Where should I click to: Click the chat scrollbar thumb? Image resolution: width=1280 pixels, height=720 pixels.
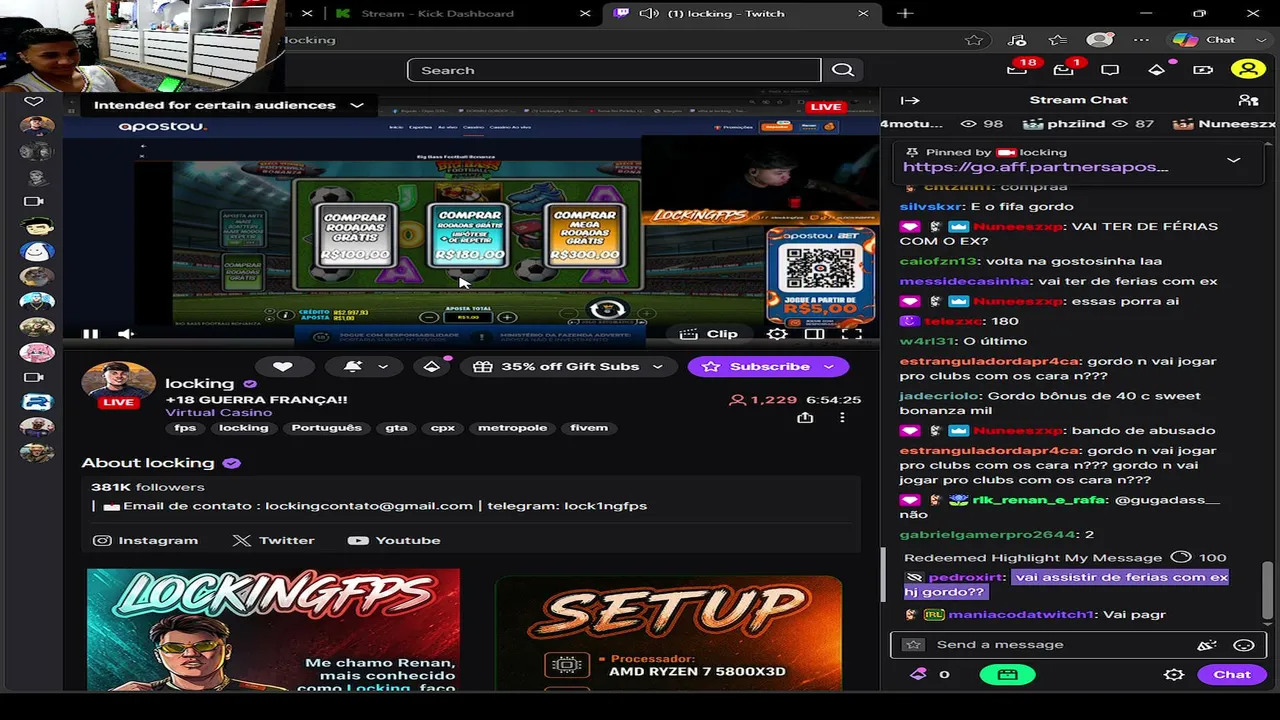(x=1268, y=590)
